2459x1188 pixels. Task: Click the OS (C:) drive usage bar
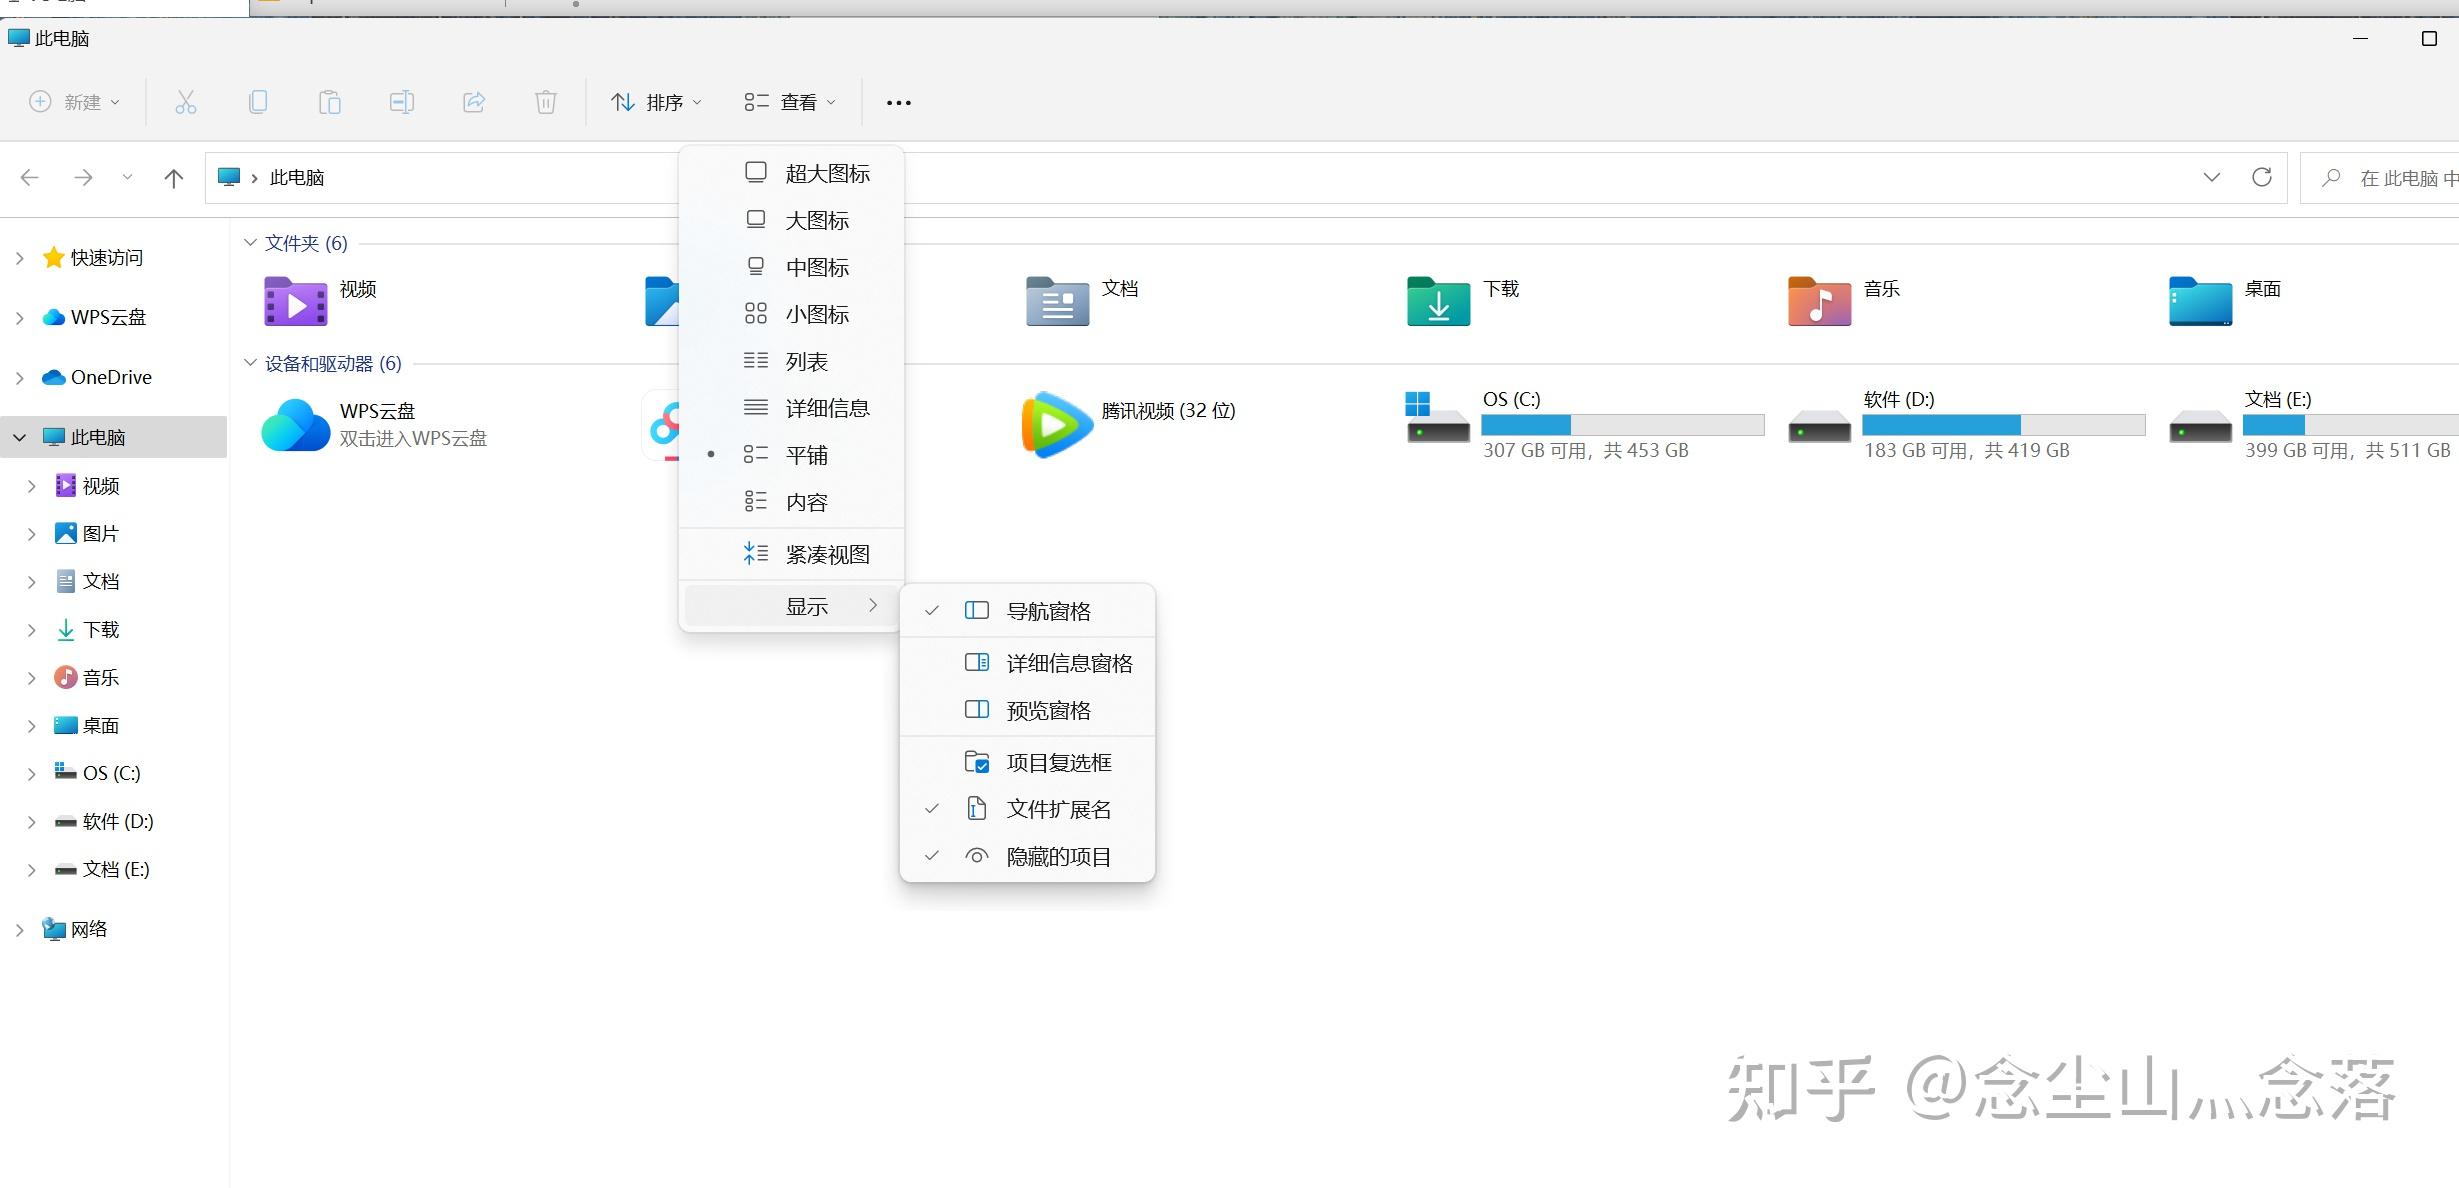[x=1622, y=425]
